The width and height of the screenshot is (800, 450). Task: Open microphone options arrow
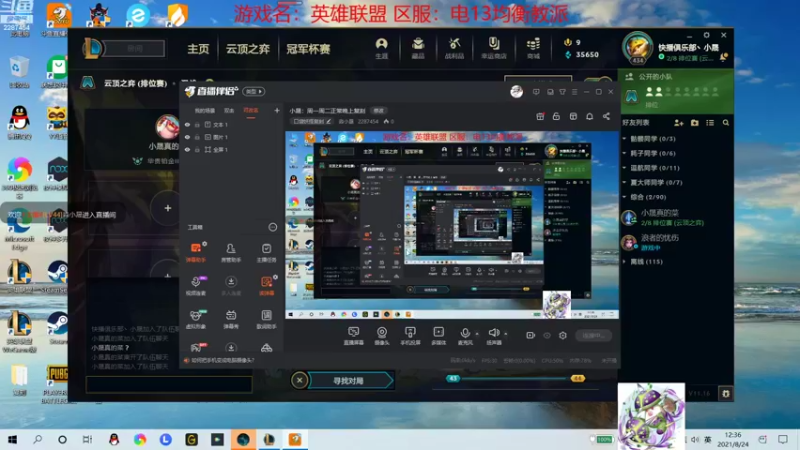click(x=477, y=334)
